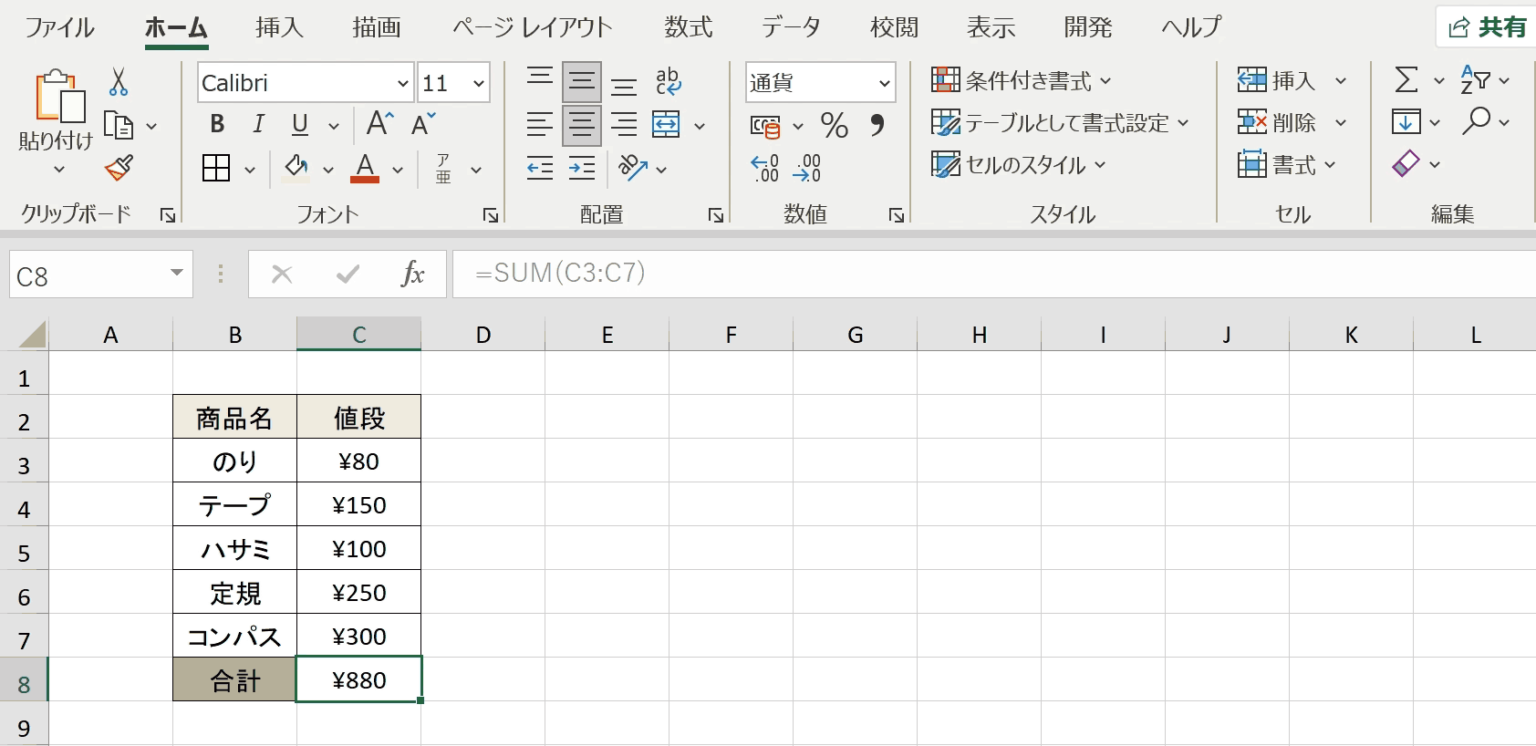Click inside the formula bar
Image resolution: width=1536 pixels, height=746 pixels.
point(700,273)
